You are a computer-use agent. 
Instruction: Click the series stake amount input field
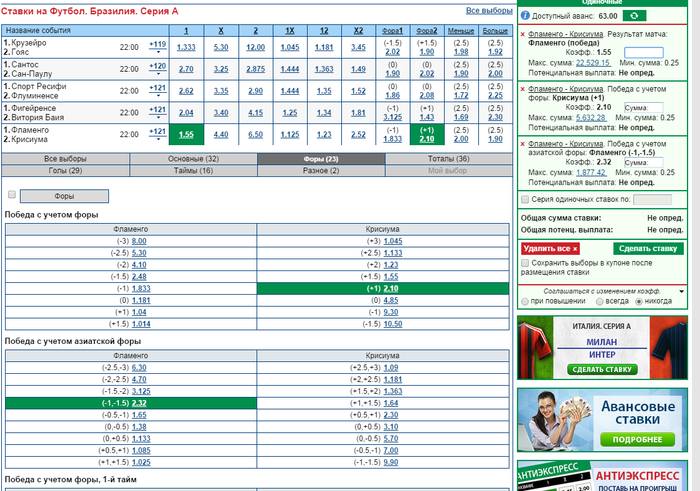652,200
